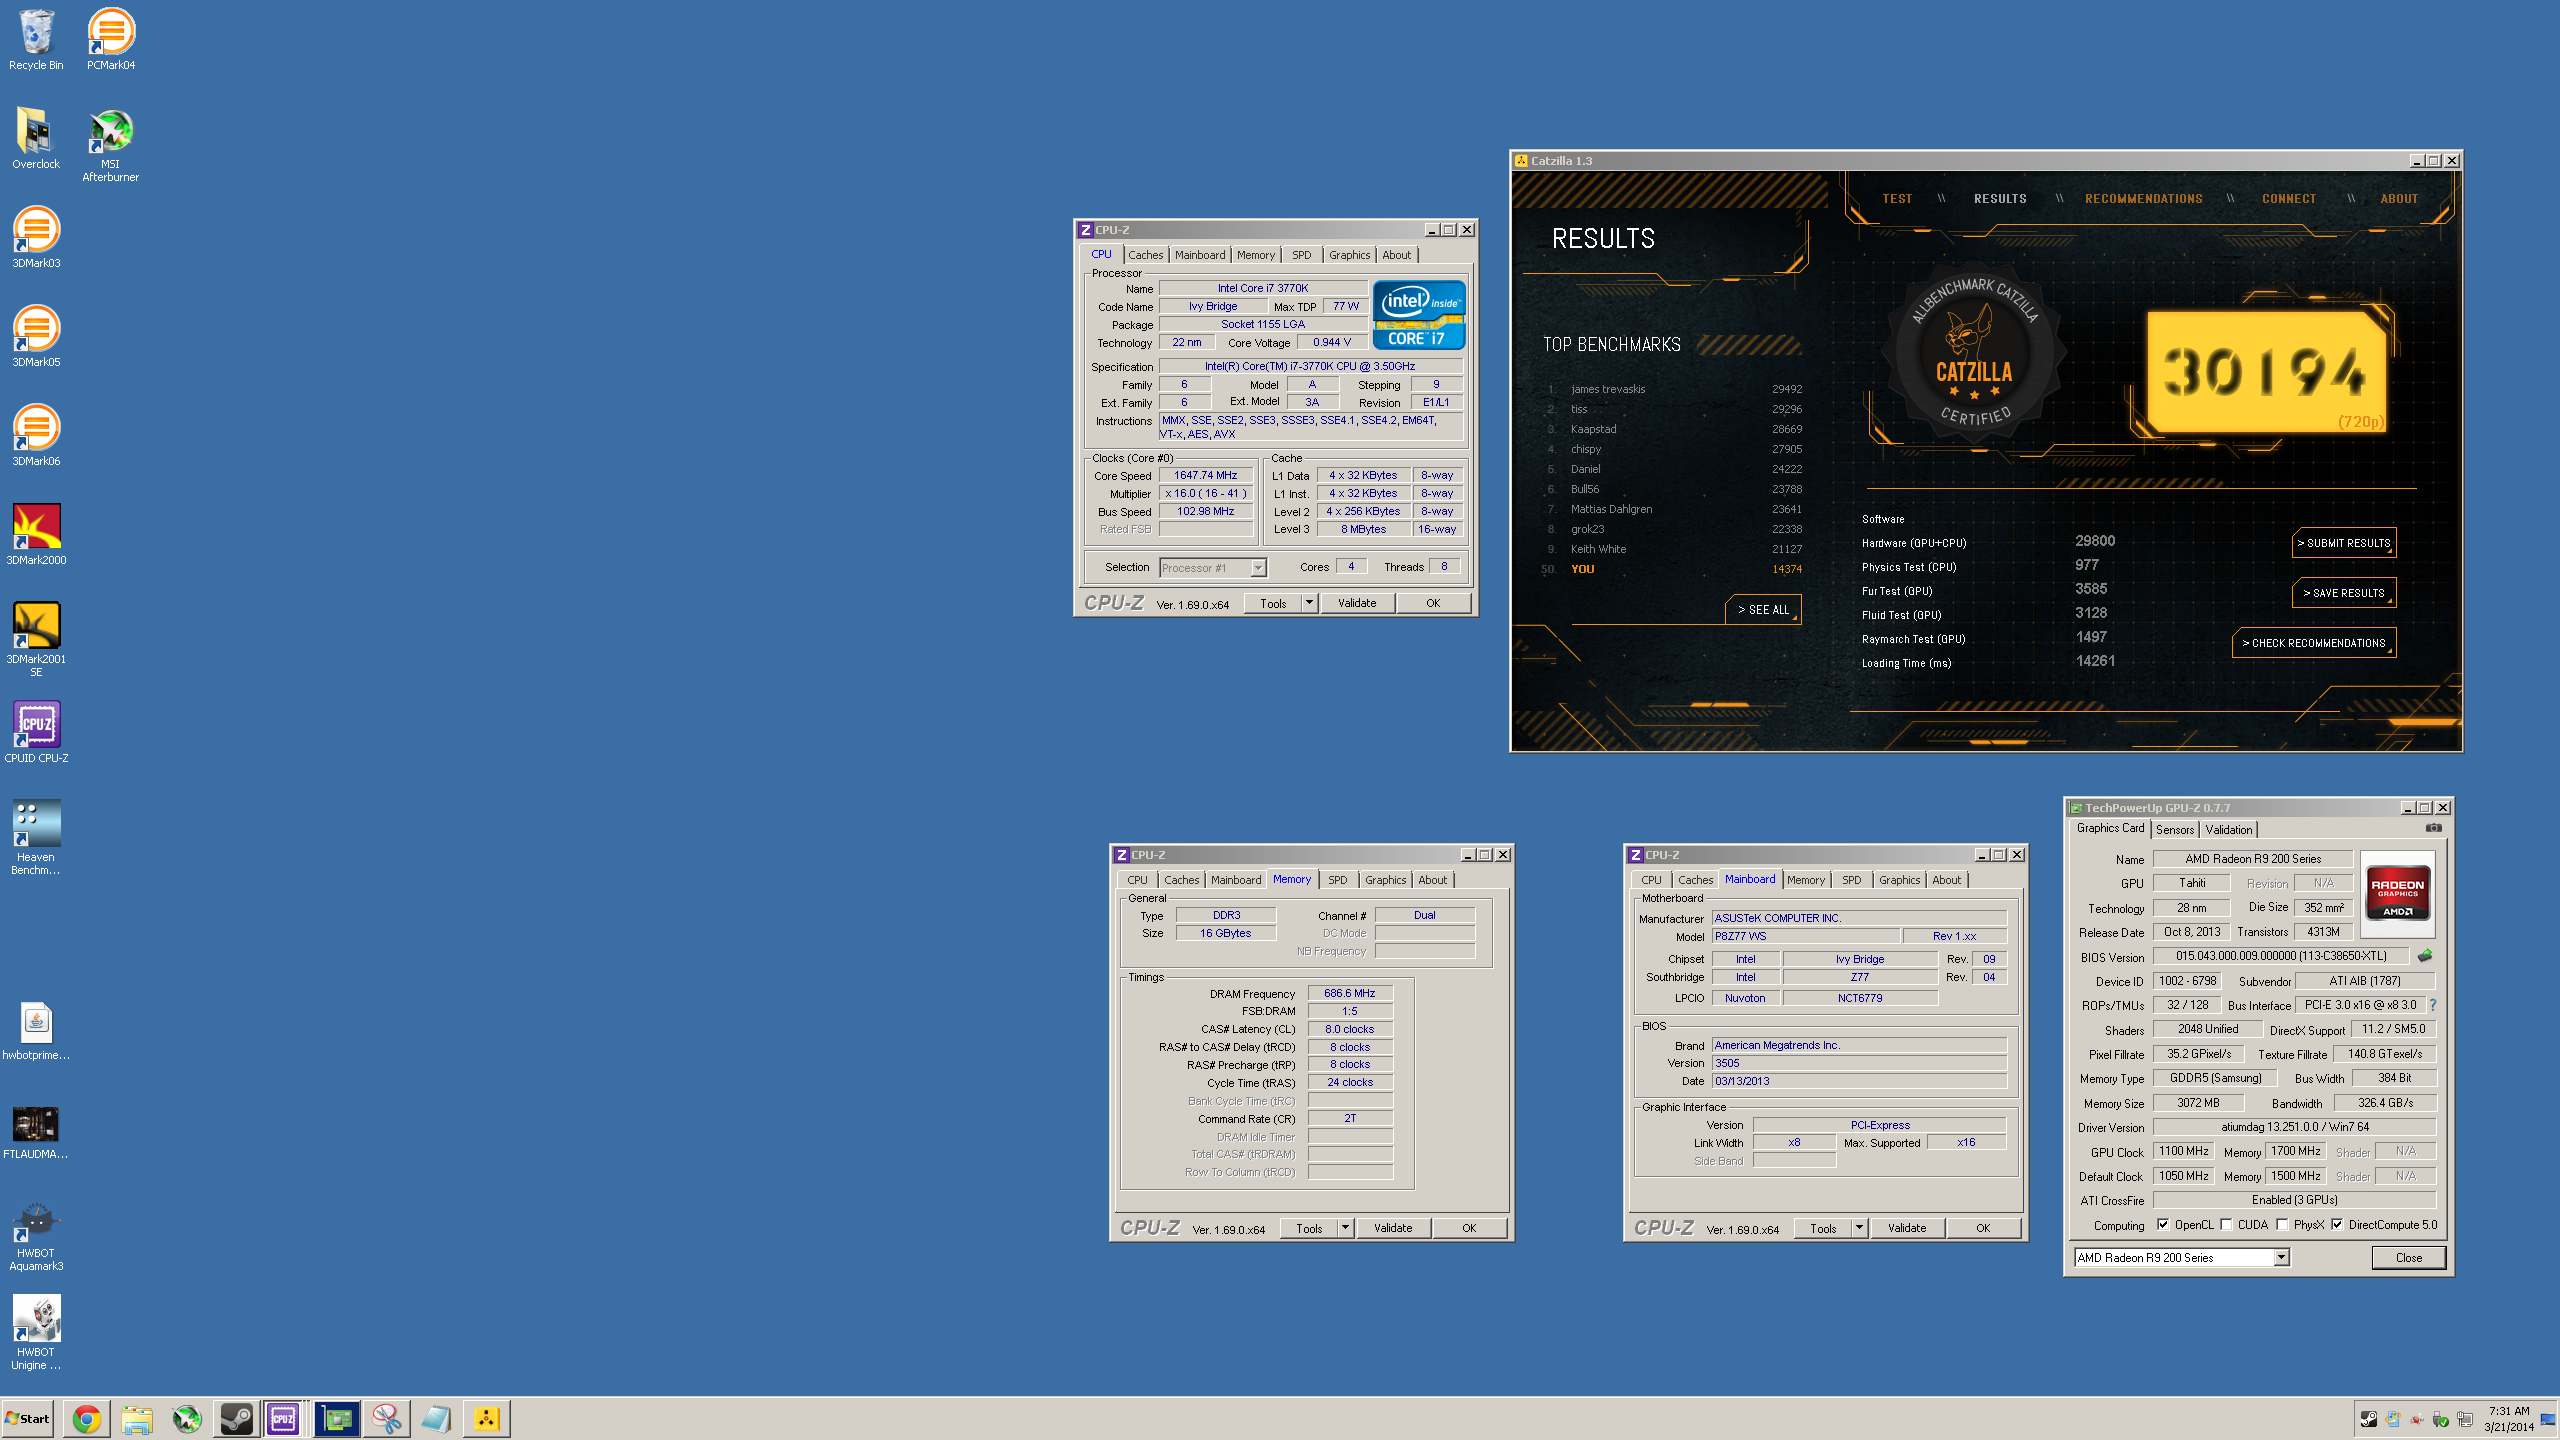Open the TEST menu in Catzilla
The height and width of the screenshot is (1440, 2560).
[x=1897, y=199]
